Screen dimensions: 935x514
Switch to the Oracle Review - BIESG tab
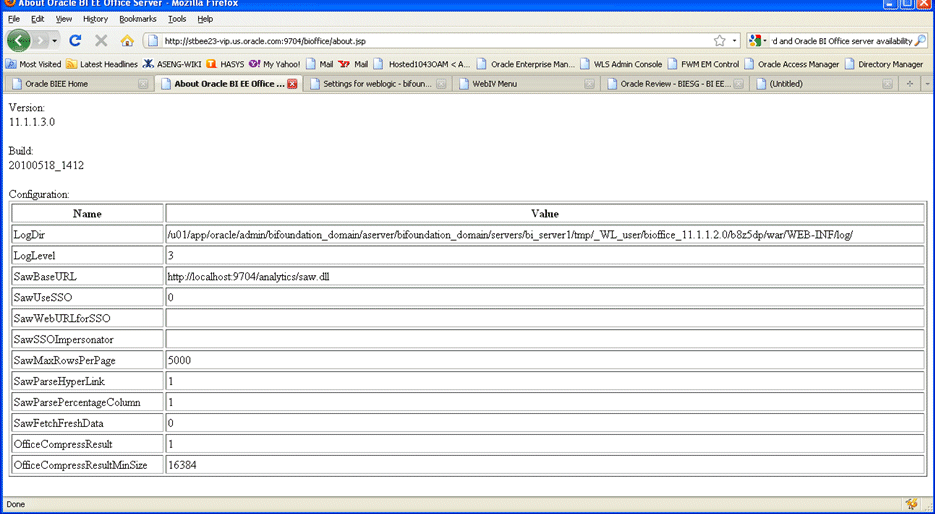(x=676, y=84)
